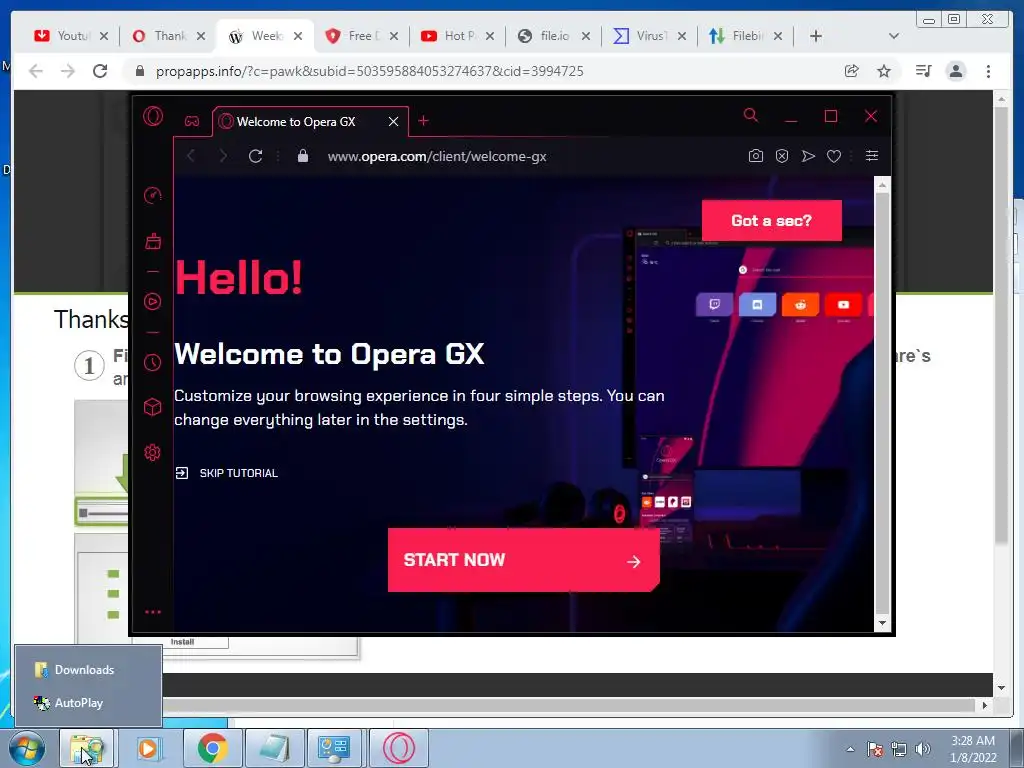Share this page via Chrome share icon
The image size is (1024, 768).
tap(851, 71)
